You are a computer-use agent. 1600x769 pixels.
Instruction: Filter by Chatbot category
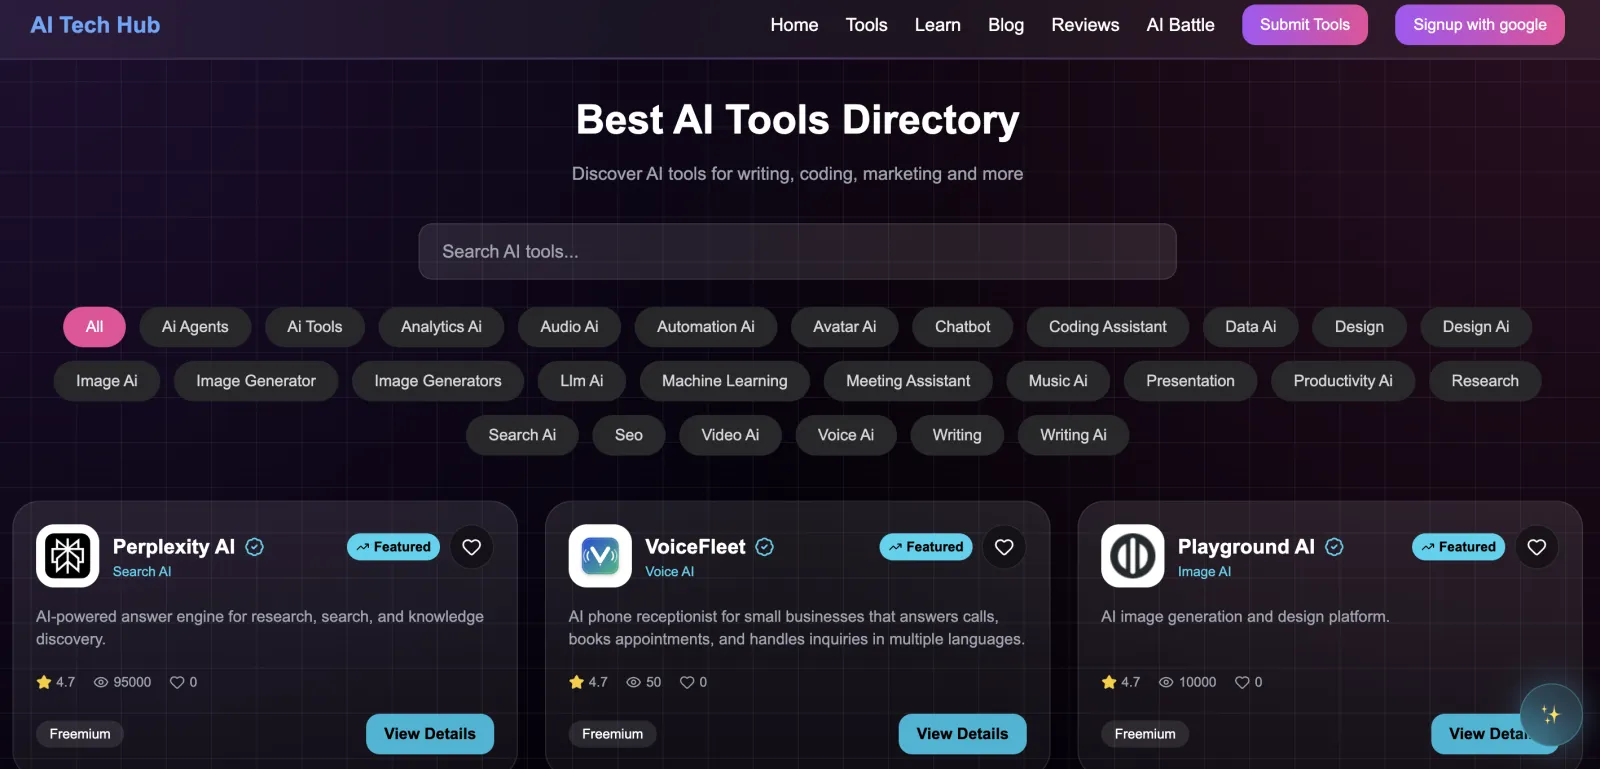tap(963, 327)
